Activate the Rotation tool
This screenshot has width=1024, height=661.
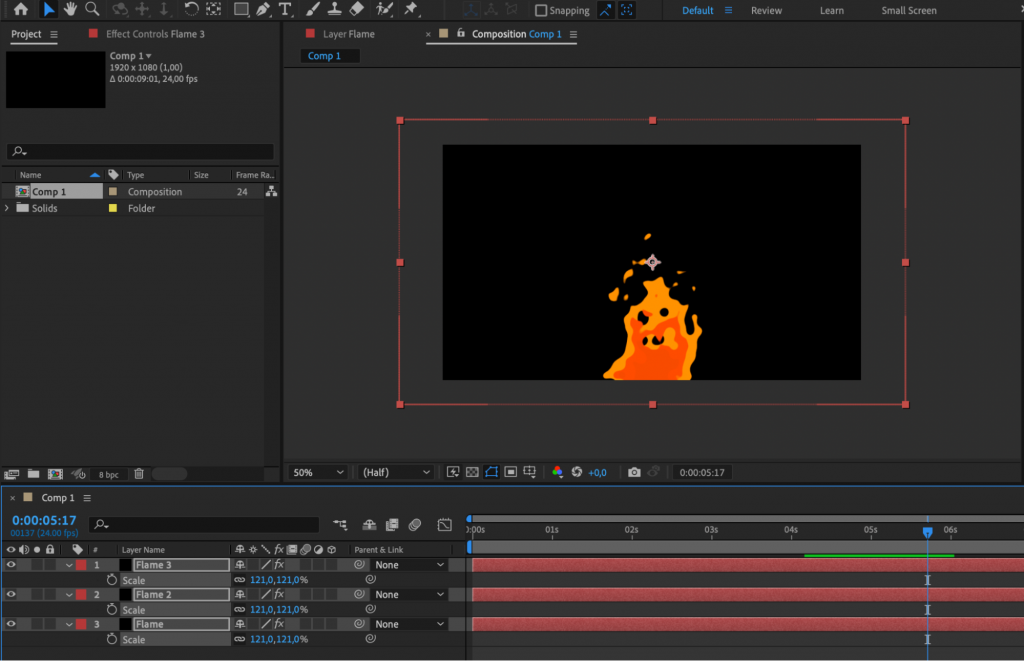[190, 10]
